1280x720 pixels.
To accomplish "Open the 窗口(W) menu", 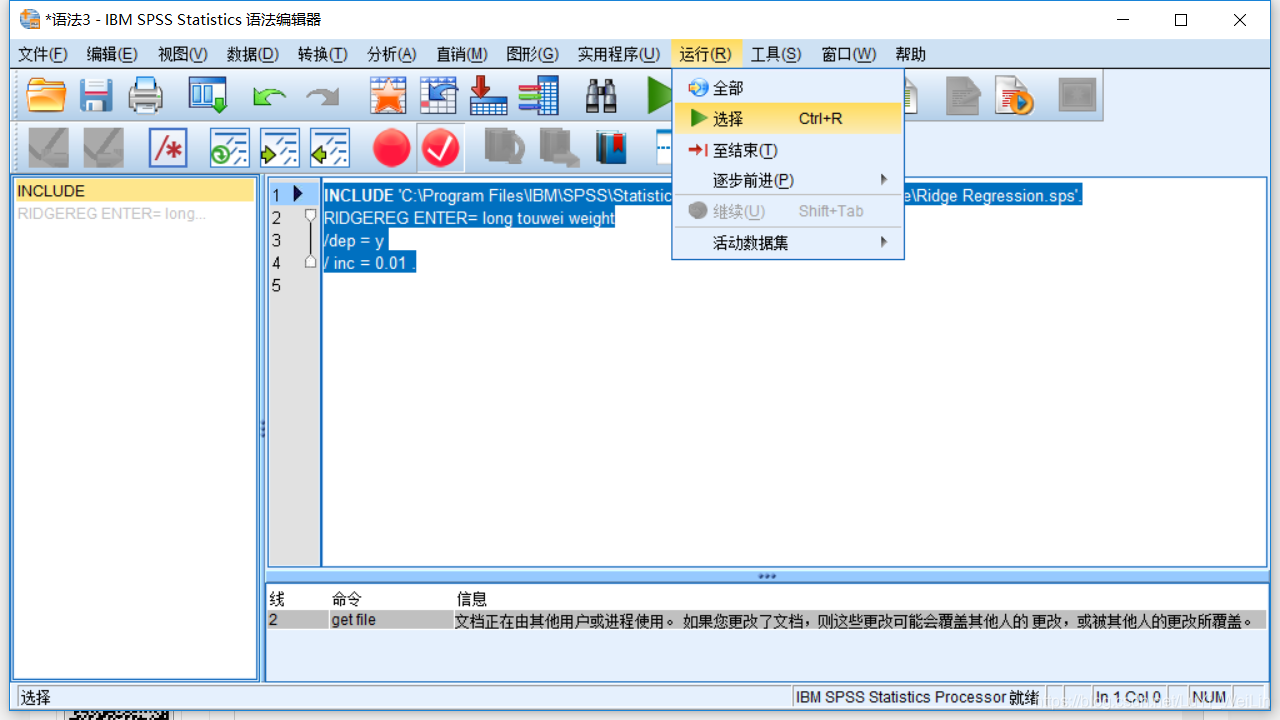I will click(x=848, y=54).
